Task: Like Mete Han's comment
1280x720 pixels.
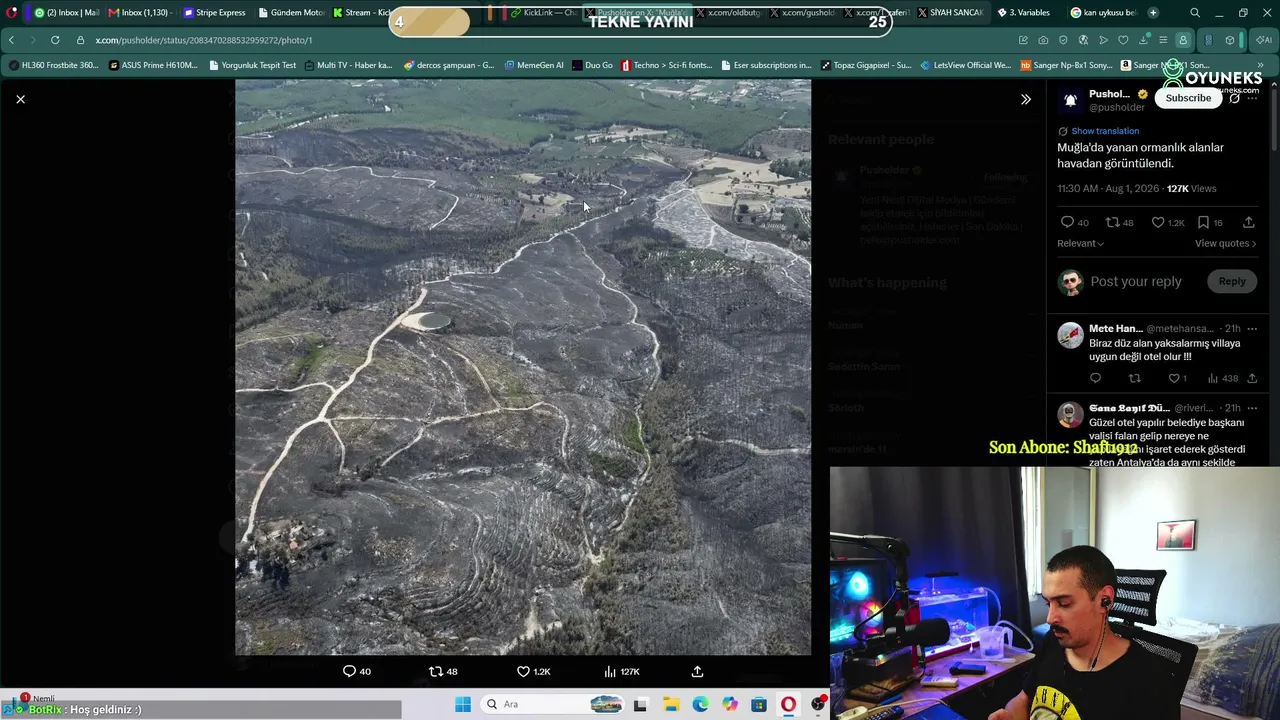Action: pos(1174,378)
